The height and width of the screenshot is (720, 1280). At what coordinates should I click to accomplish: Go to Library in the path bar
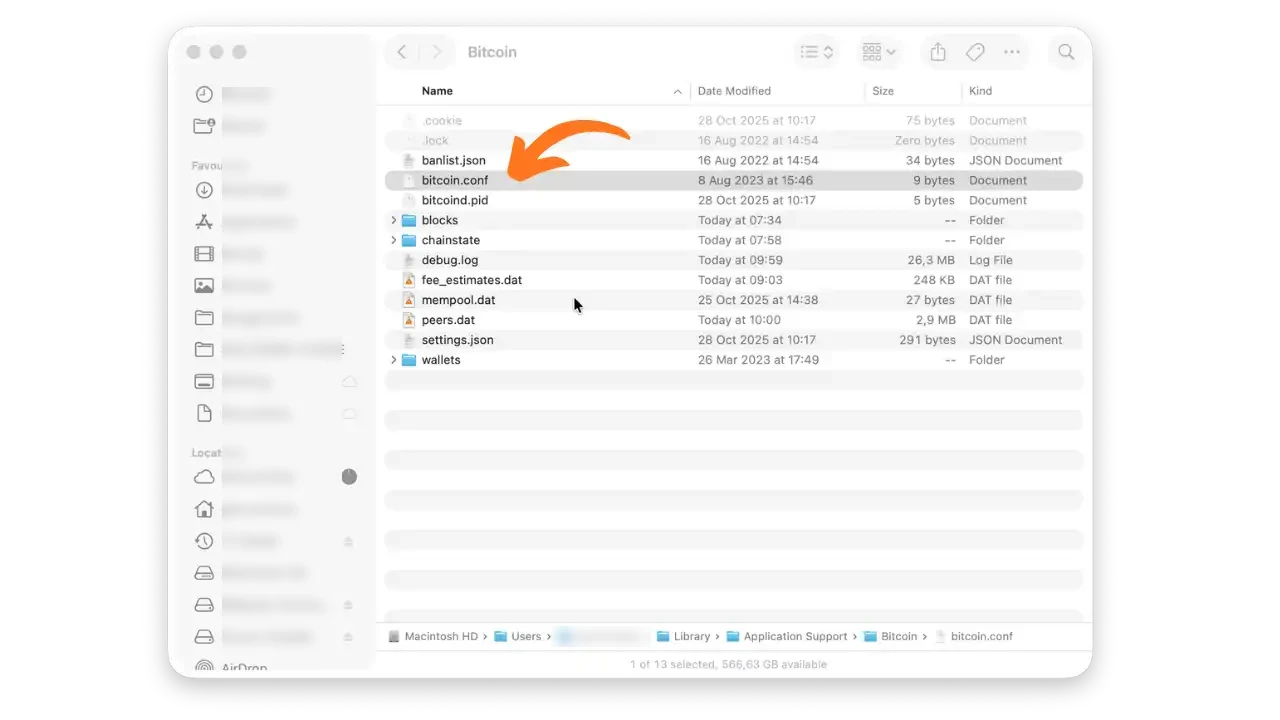[690, 636]
